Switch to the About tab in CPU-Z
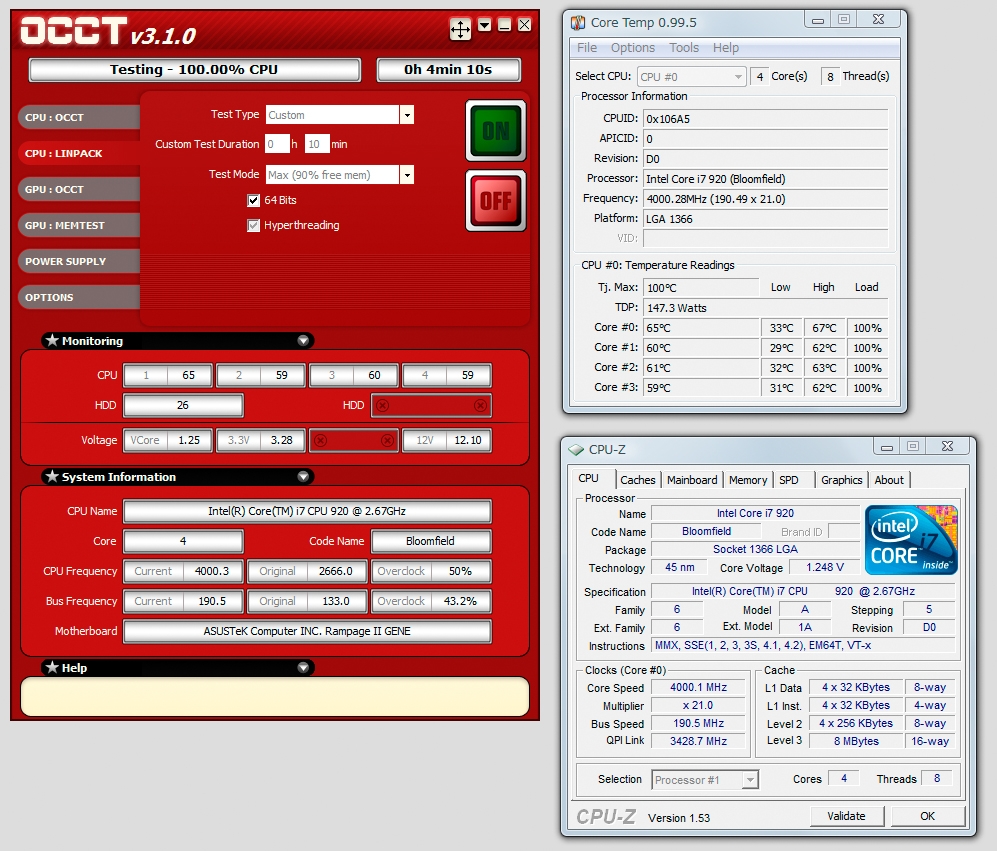 pos(889,480)
